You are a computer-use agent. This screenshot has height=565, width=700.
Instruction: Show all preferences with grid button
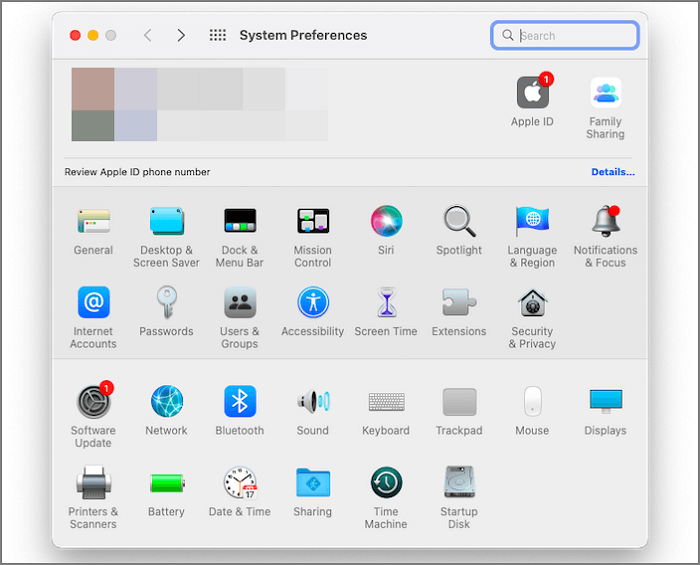[217, 35]
